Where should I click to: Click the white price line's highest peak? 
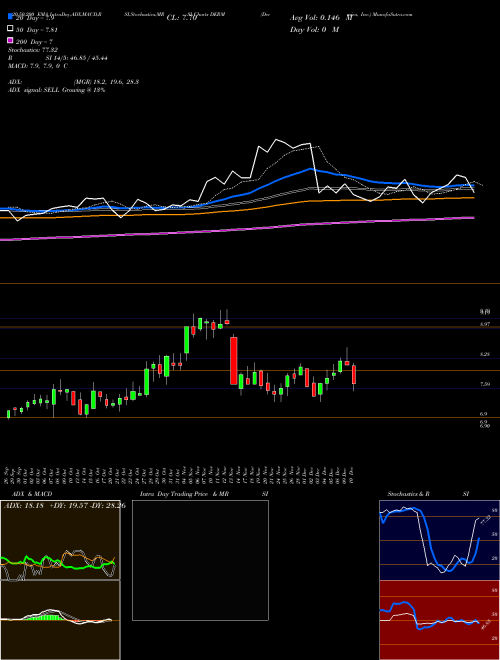point(277,140)
